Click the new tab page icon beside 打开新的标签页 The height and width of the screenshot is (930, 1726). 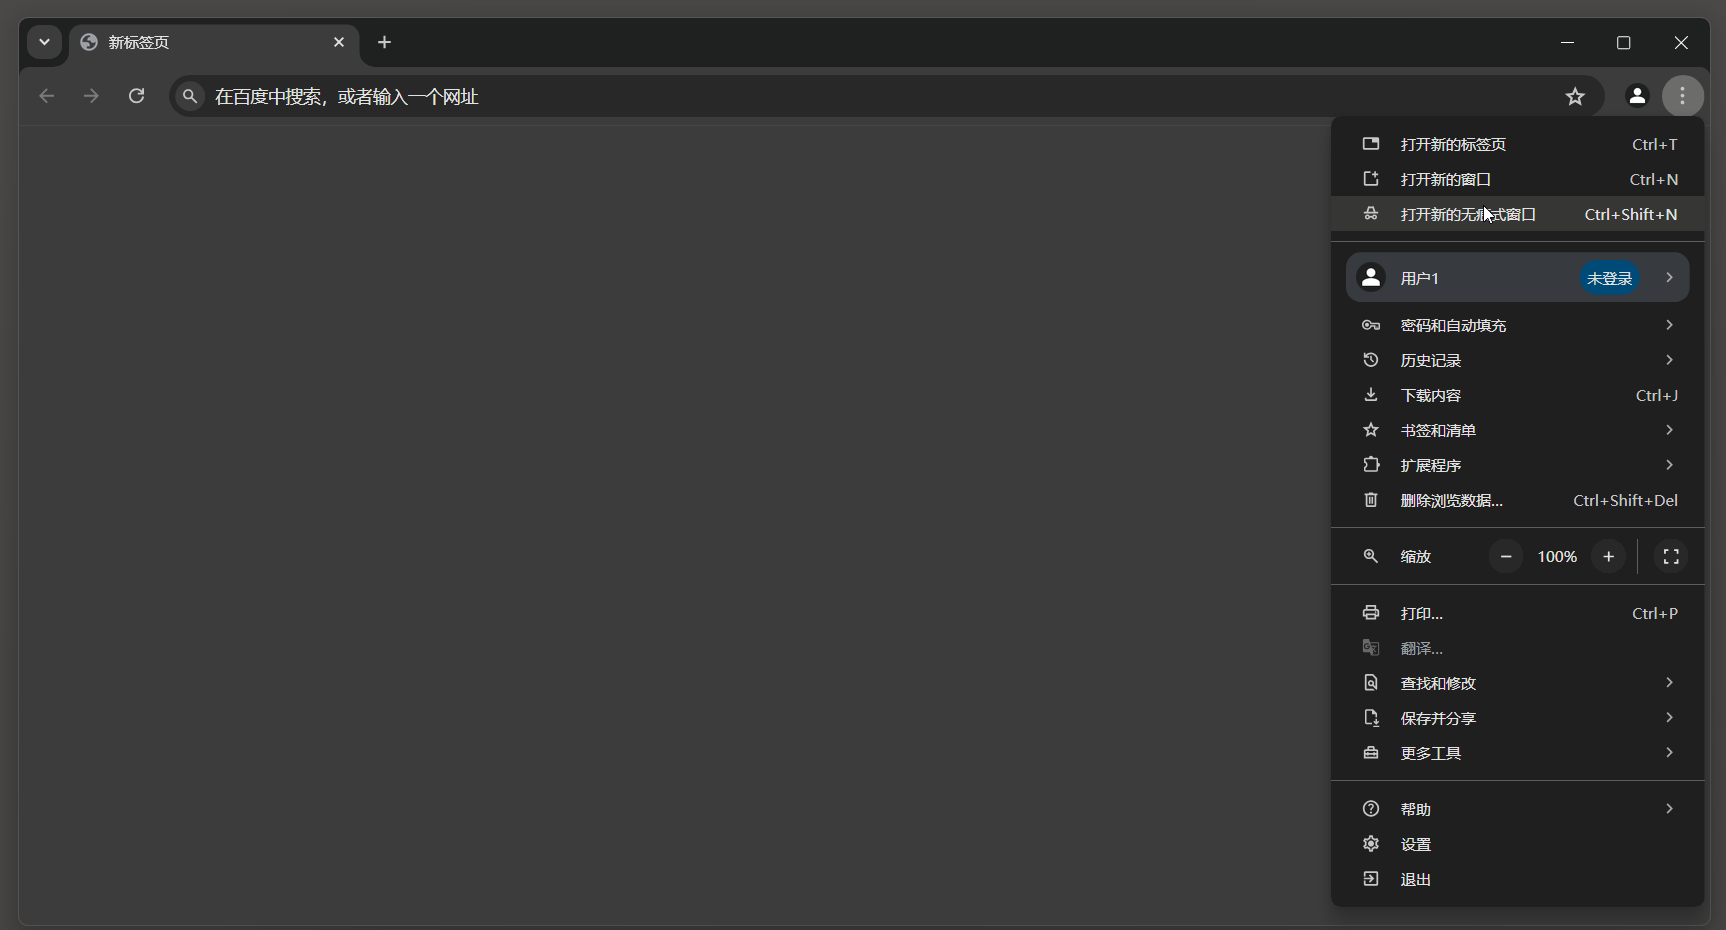[1371, 144]
